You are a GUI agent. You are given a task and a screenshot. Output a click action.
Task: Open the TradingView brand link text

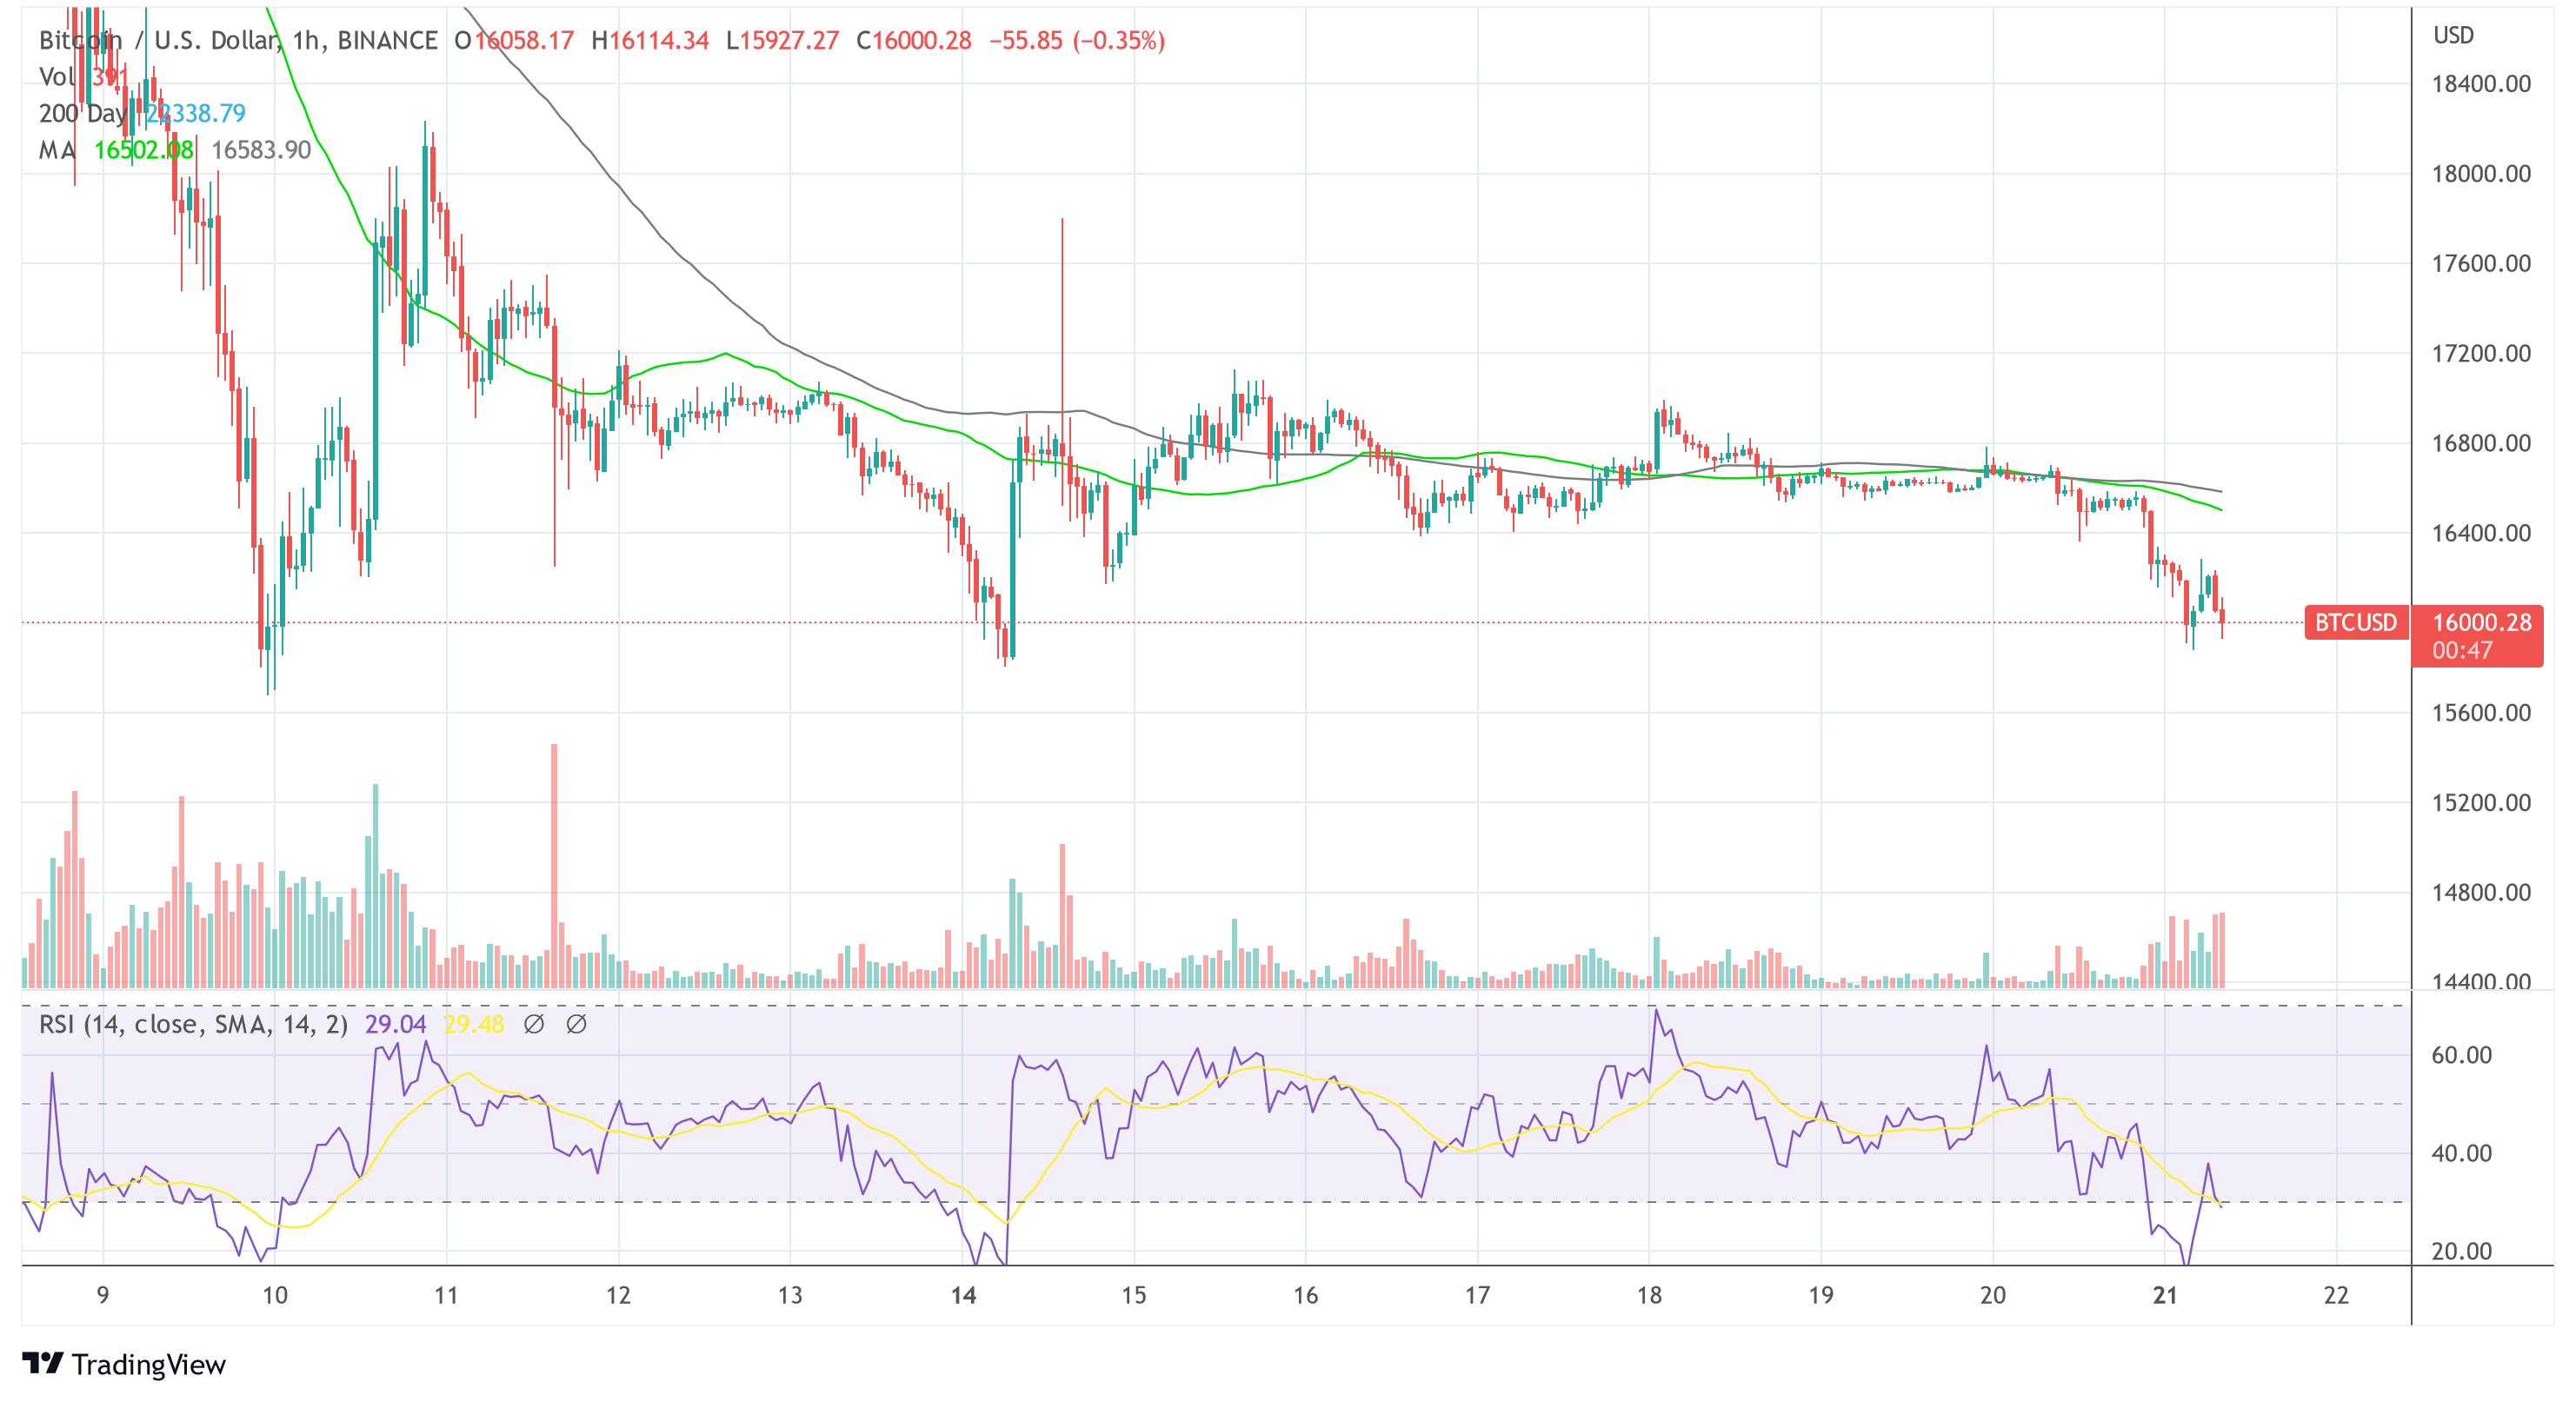[x=149, y=1364]
